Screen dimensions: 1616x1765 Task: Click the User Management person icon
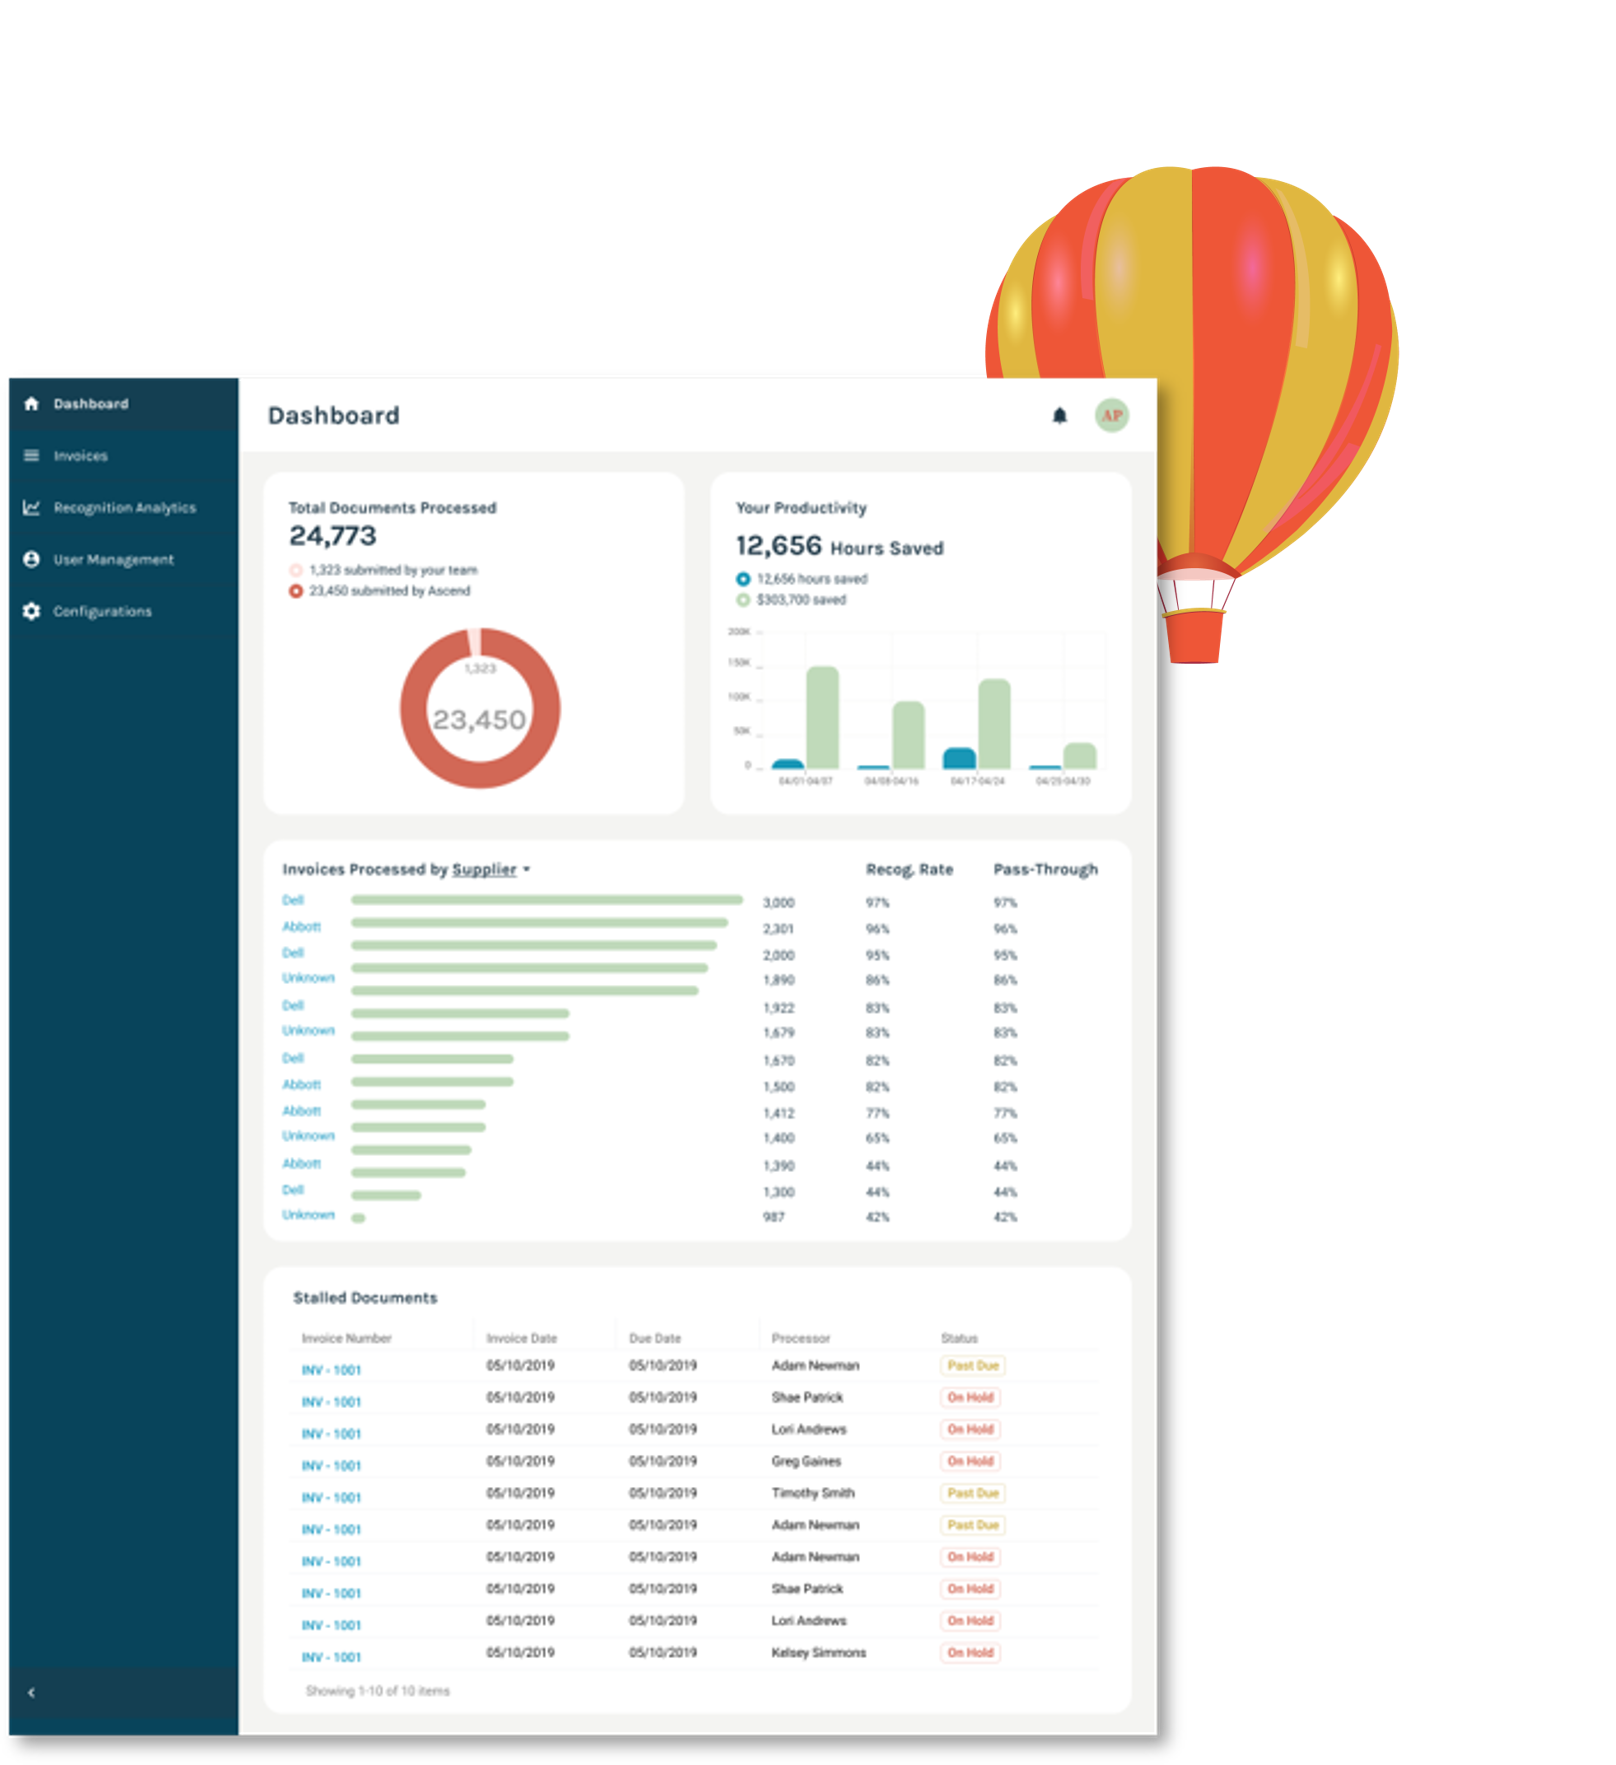[31, 560]
